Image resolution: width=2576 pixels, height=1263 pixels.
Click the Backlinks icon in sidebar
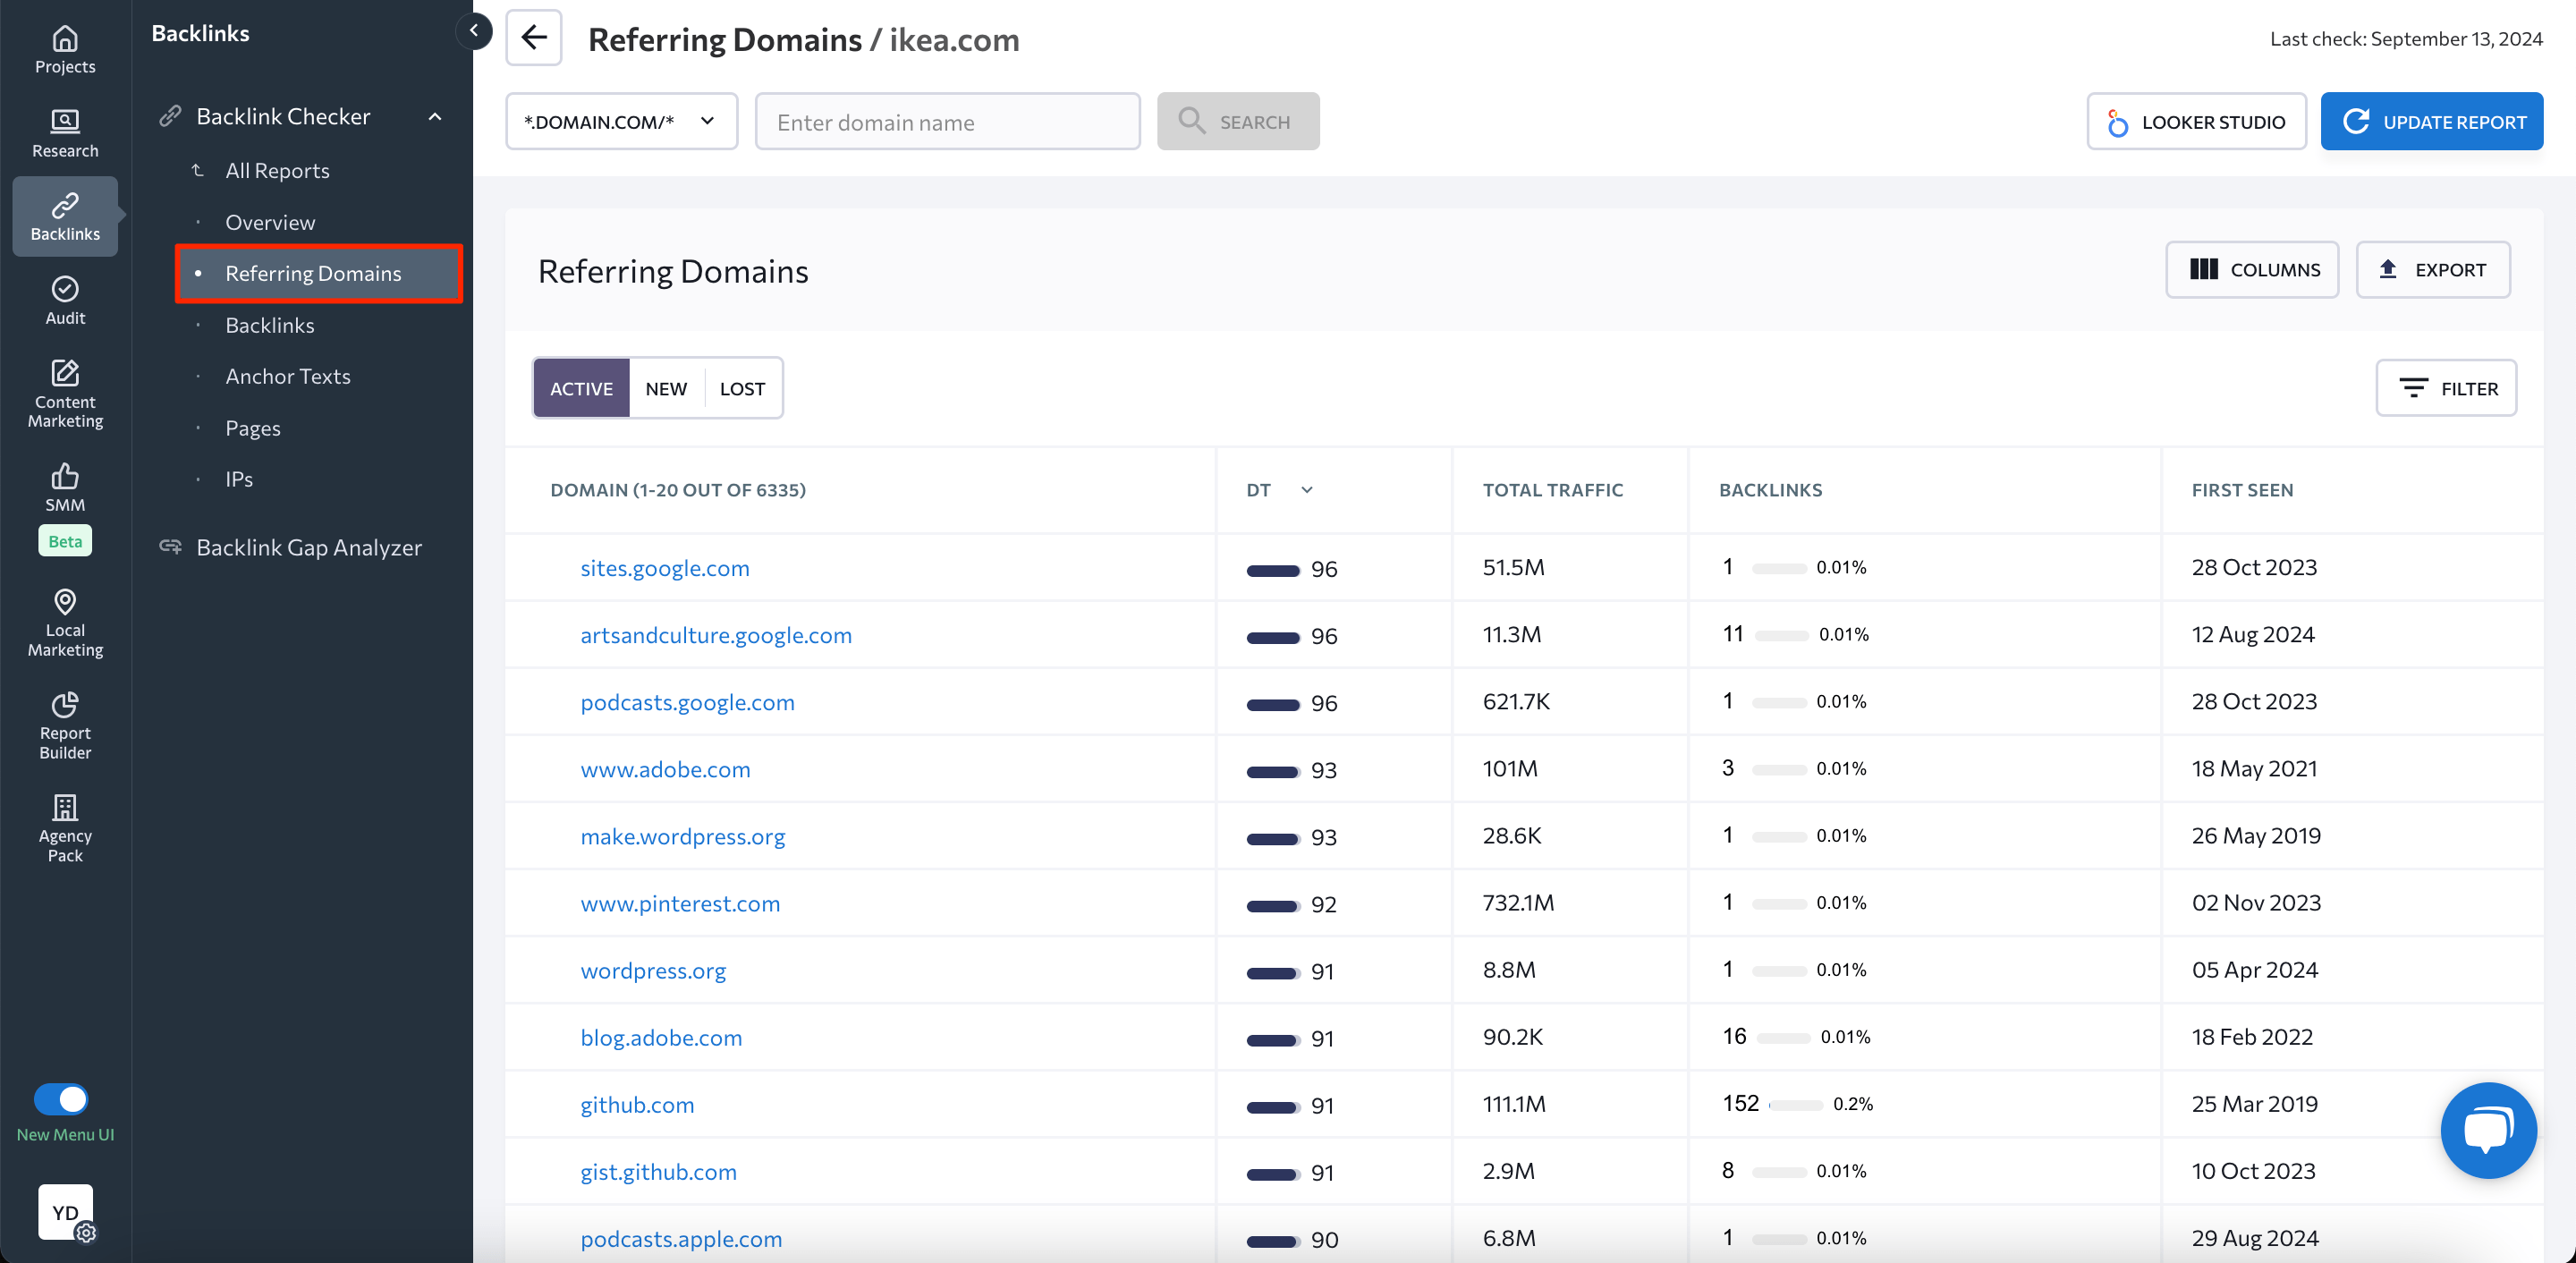(x=64, y=216)
